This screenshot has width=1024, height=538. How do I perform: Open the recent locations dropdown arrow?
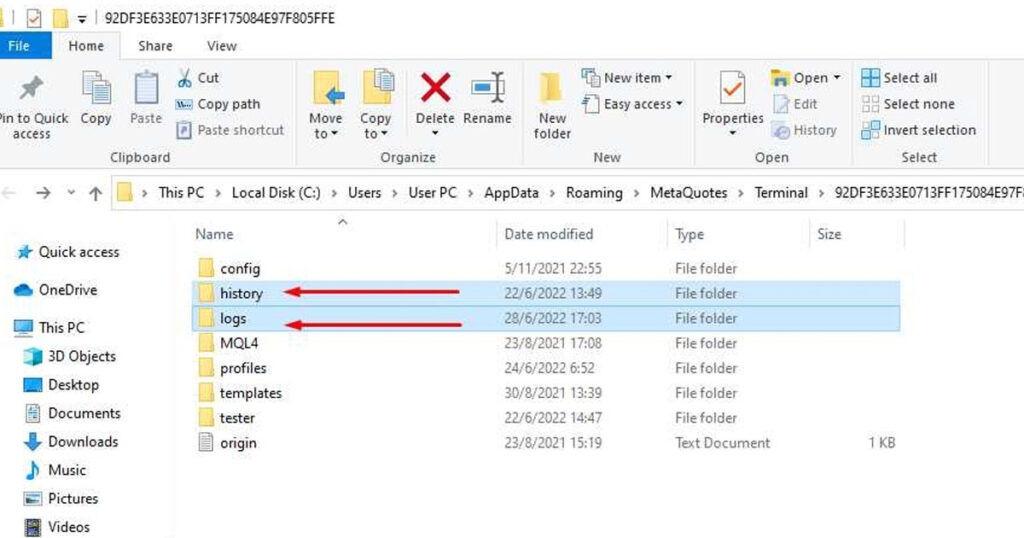pyautogui.click(x=71, y=193)
